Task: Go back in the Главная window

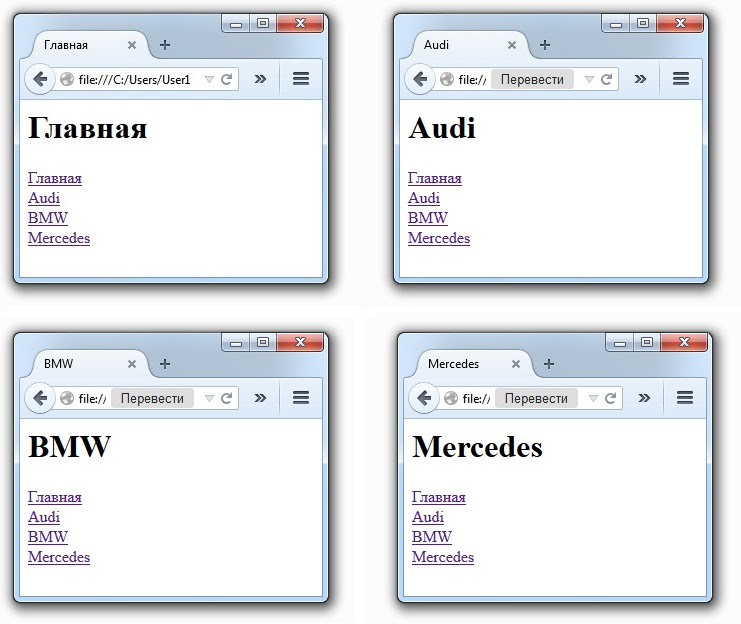Action: point(40,79)
